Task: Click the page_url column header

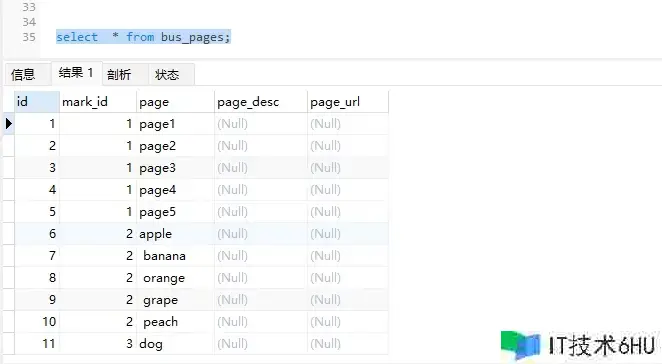Action: (347, 102)
